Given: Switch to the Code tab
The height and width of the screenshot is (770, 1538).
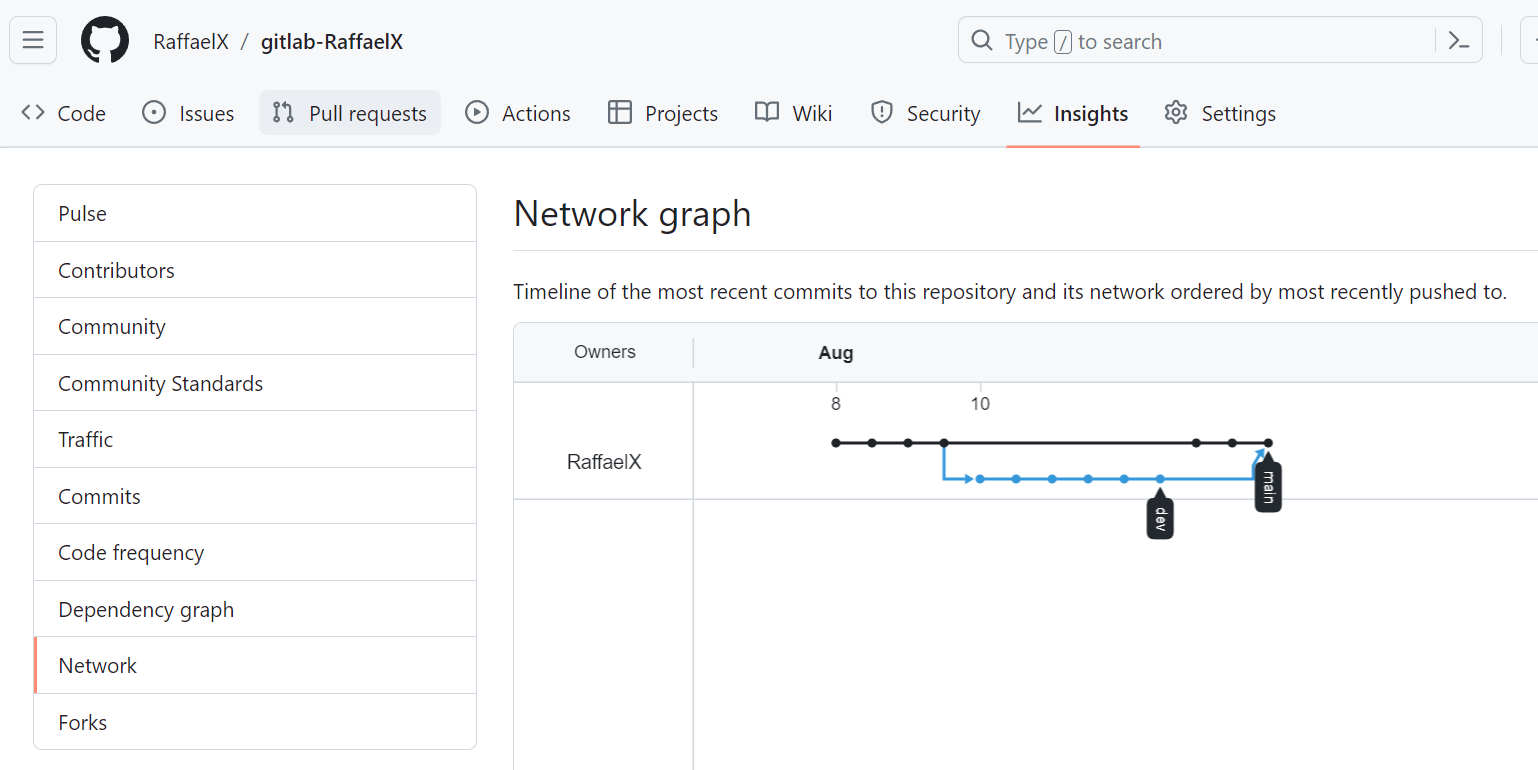Looking at the screenshot, I should pyautogui.click(x=64, y=113).
